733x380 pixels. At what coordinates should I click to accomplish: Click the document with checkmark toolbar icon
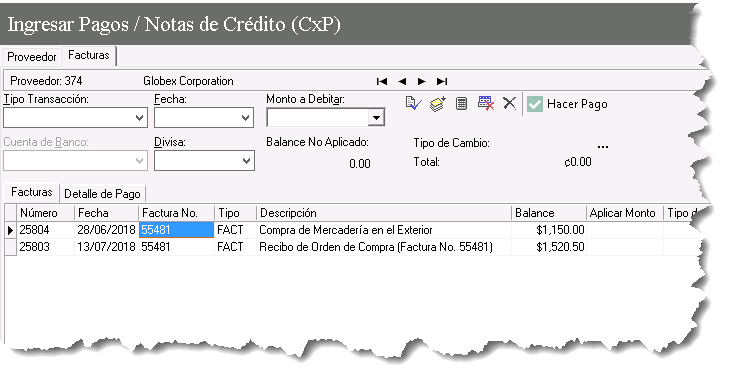coord(413,103)
